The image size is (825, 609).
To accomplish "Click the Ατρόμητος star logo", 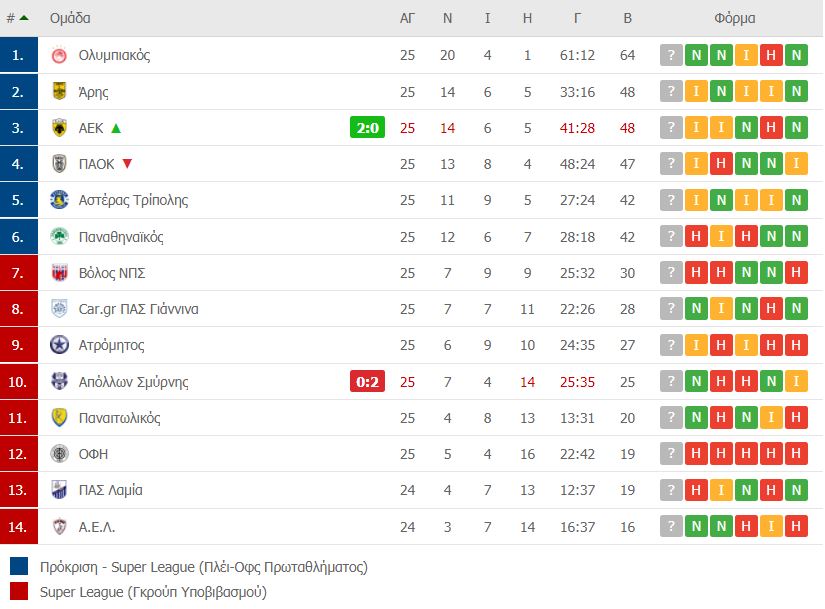I will pyautogui.click(x=59, y=345).
